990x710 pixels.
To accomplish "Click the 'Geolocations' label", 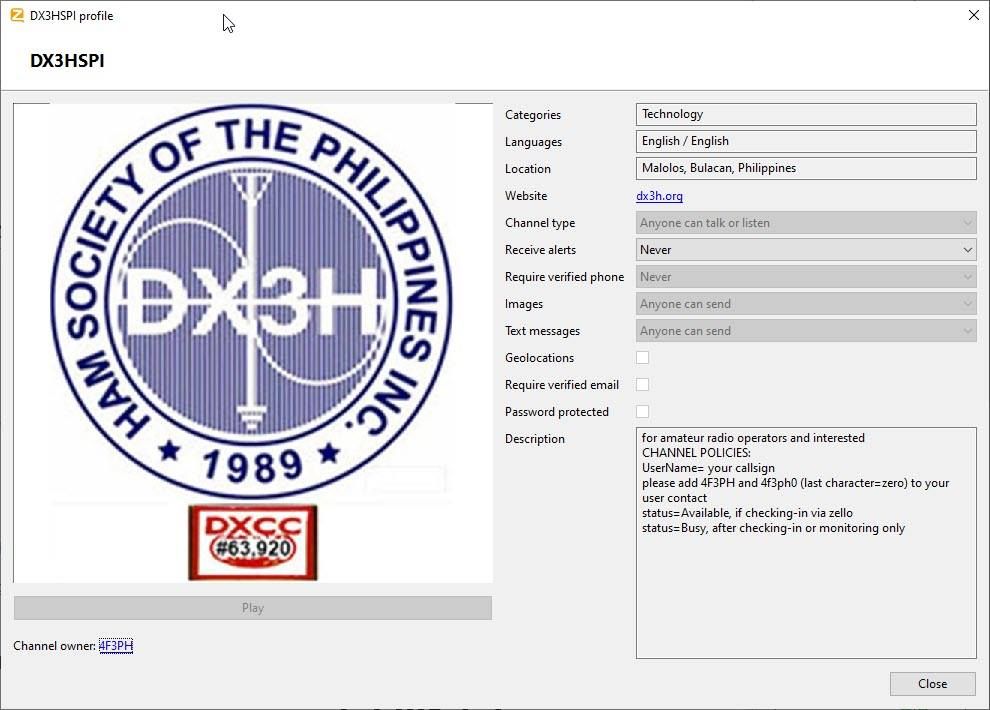I will pyautogui.click(x=539, y=358).
